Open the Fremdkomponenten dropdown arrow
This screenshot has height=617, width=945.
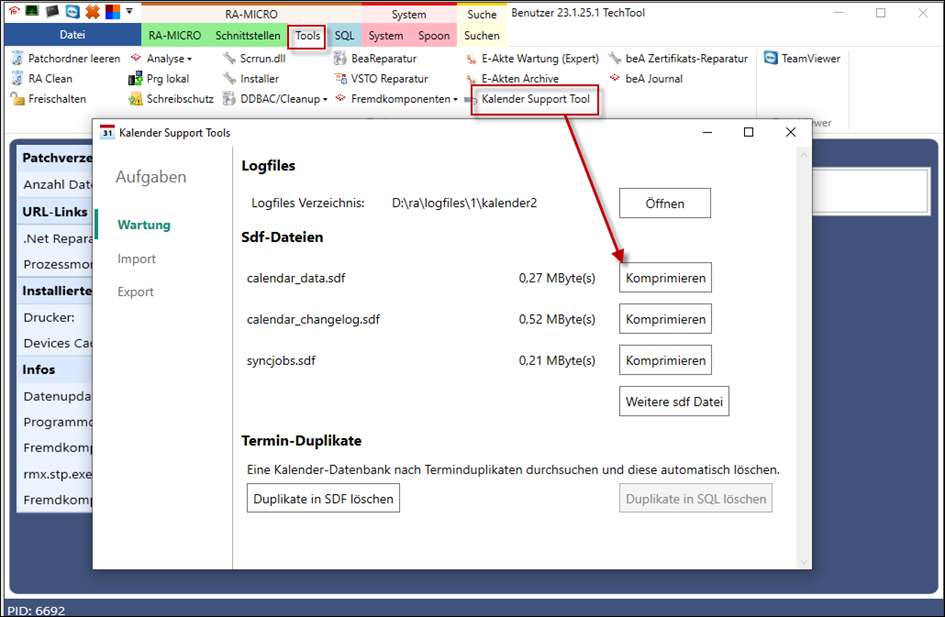click(456, 99)
